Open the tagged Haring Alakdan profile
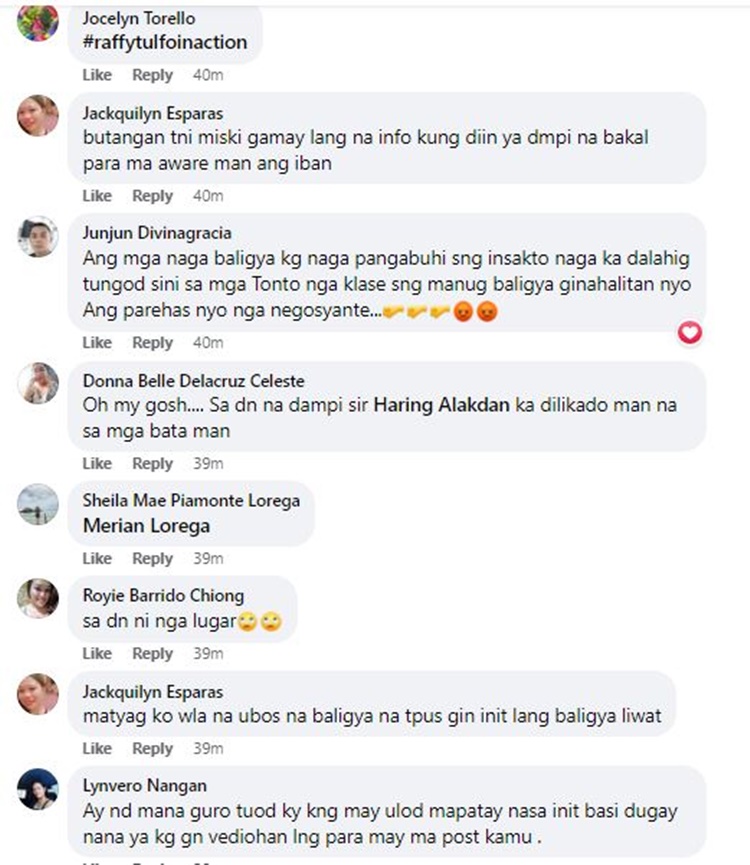The image size is (750, 865). 441,405
